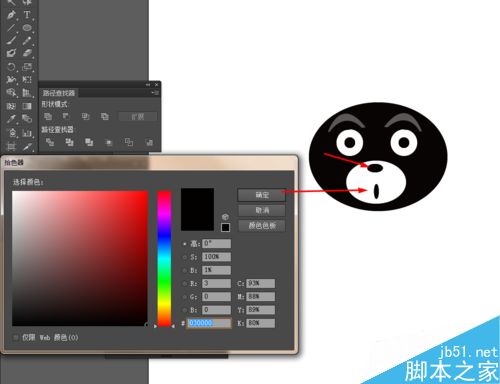Click the rainbow hue spectrum slider
Viewport: 500px width, 384px height.
[x=164, y=258]
